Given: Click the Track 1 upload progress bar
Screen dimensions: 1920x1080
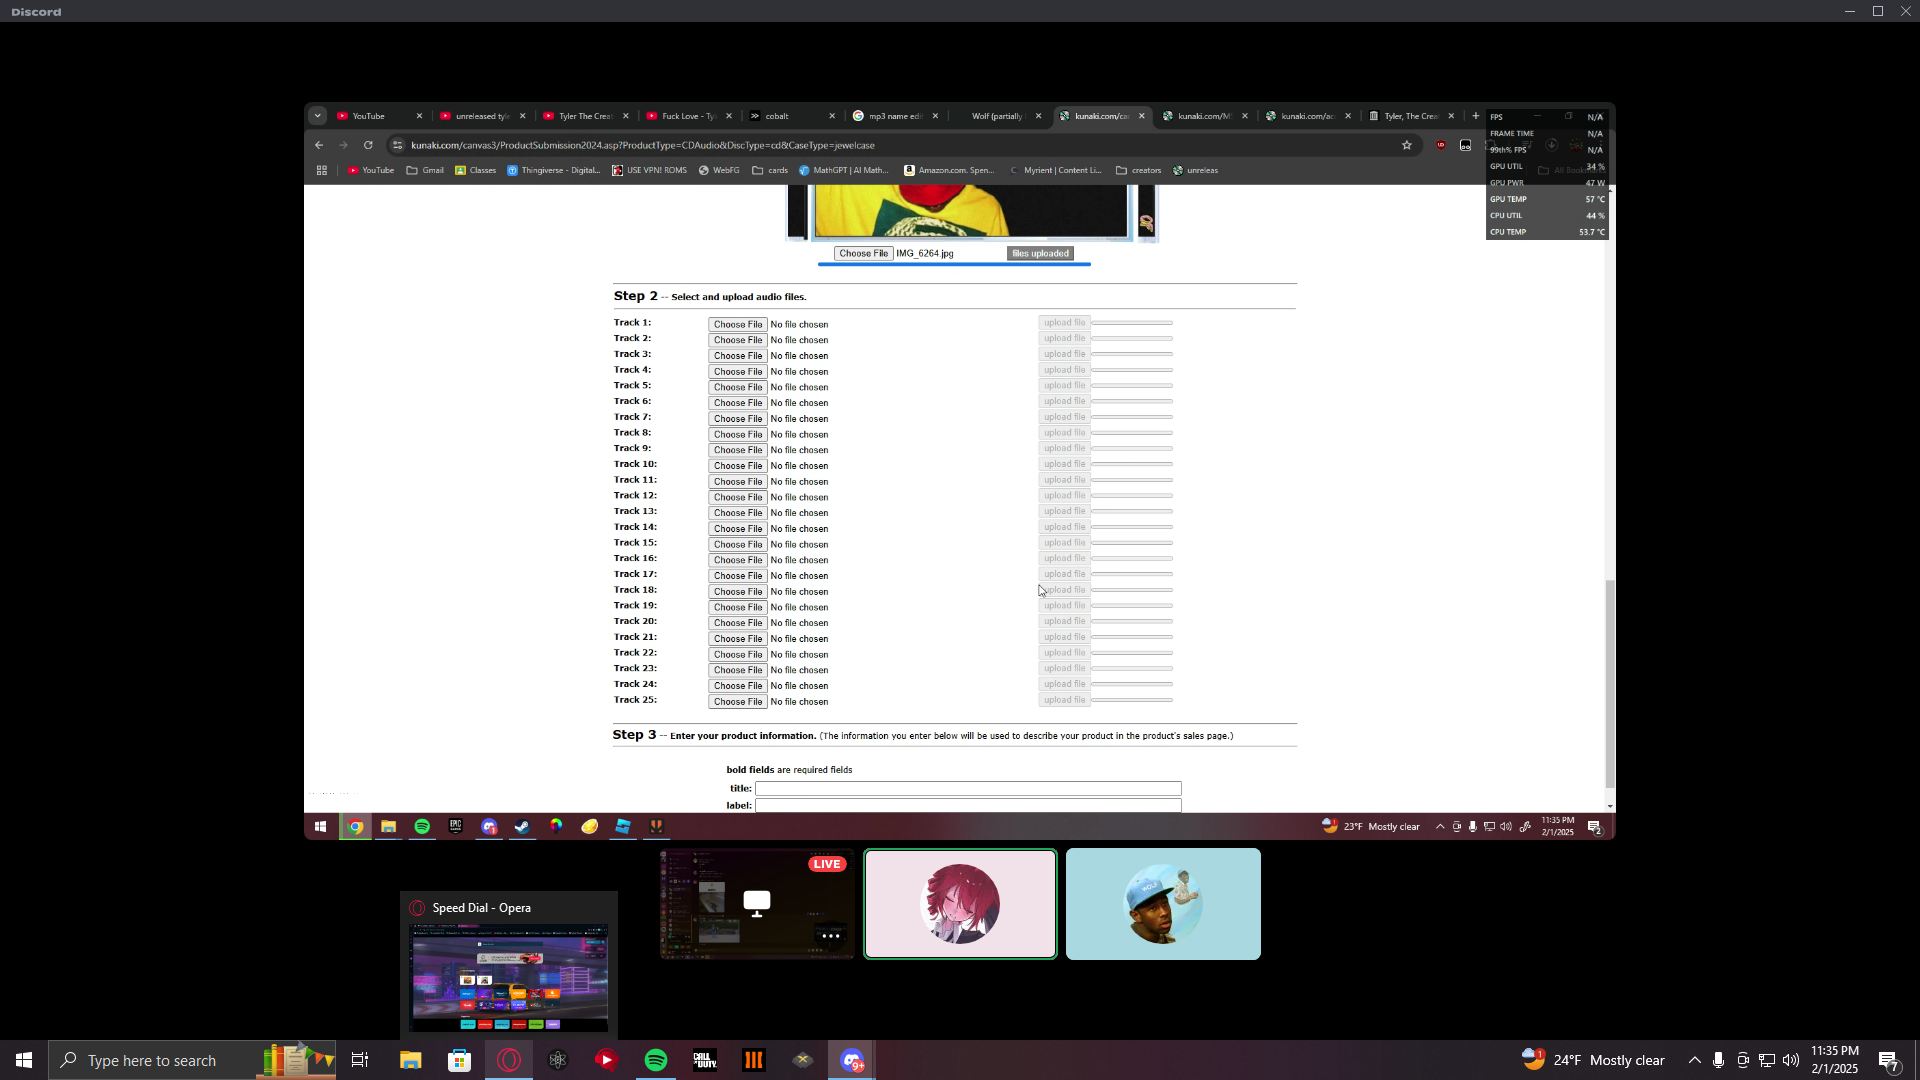Looking at the screenshot, I should [x=1132, y=323].
